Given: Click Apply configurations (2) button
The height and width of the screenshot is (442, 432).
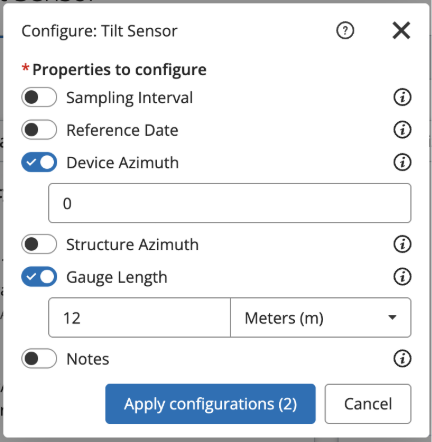Looking at the screenshot, I should pos(210,404).
